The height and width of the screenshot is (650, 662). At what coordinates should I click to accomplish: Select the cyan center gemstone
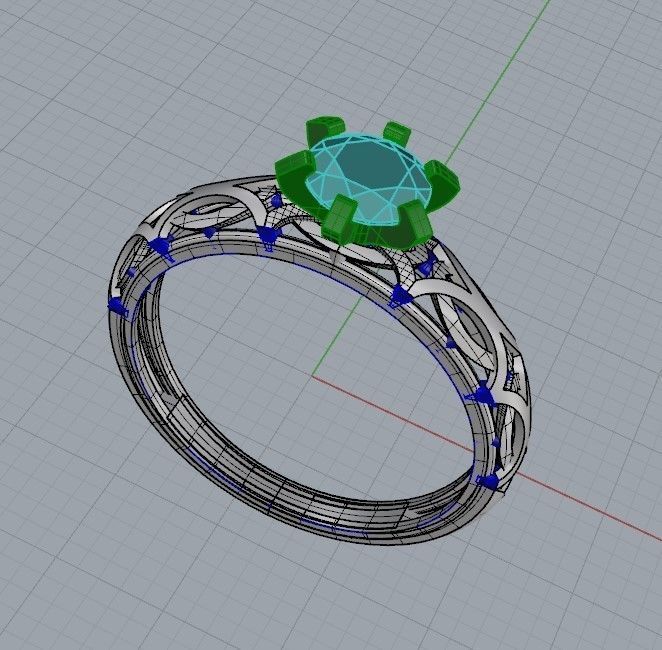click(x=368, y=179)
